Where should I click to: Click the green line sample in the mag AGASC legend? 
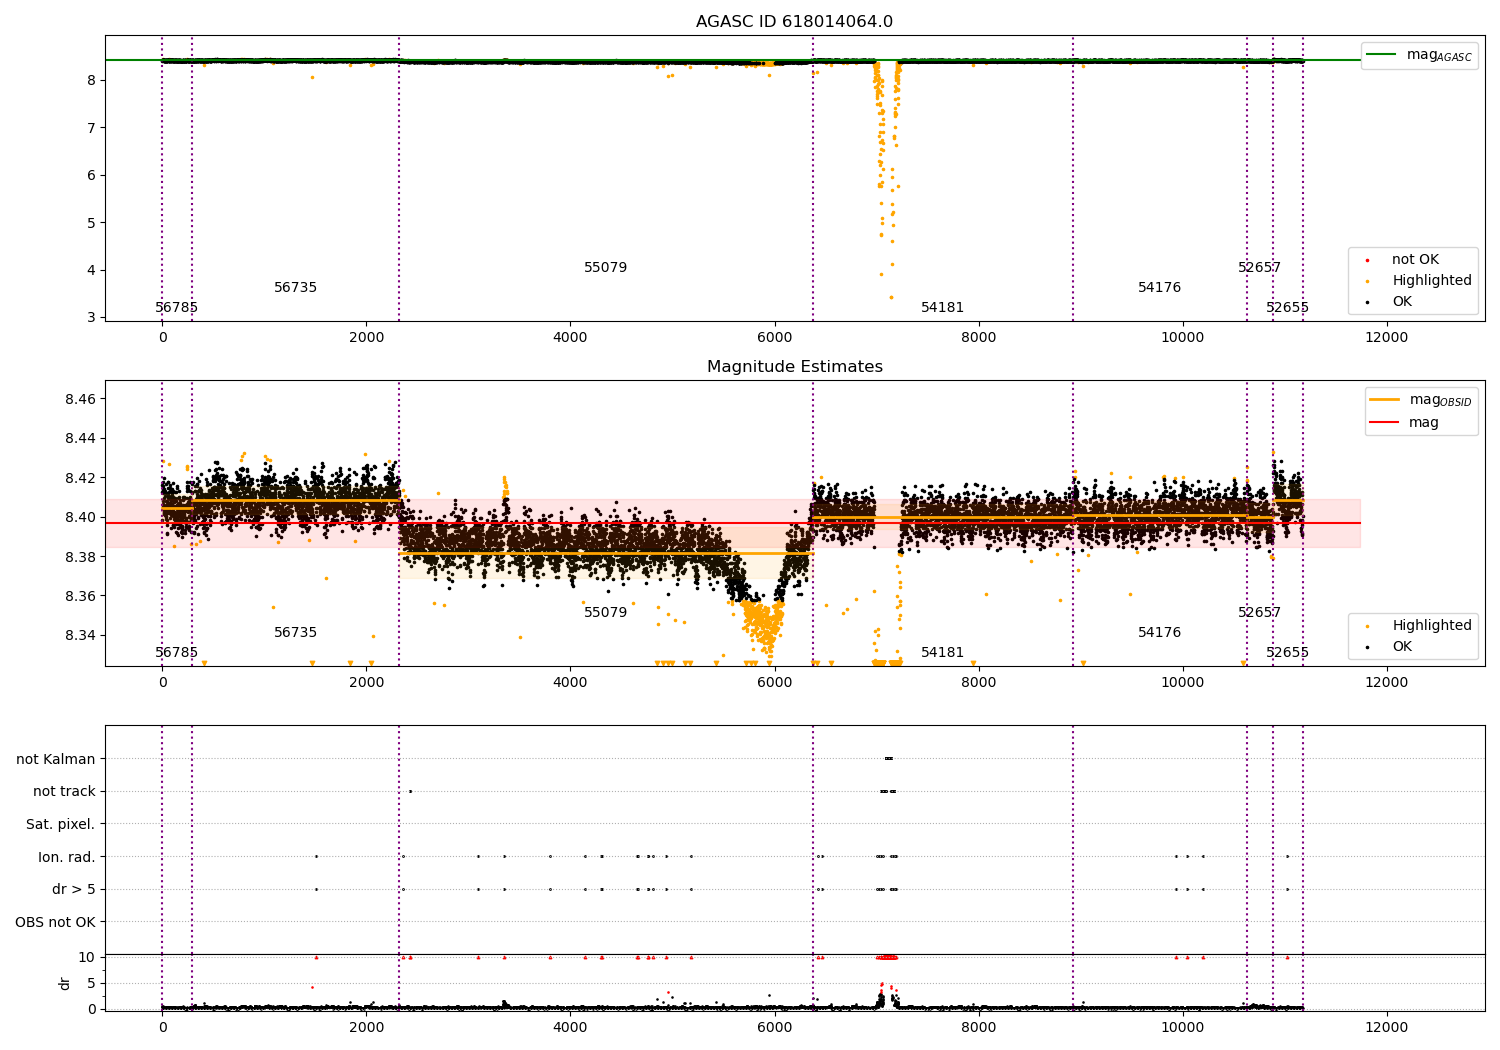[1383, 55]
